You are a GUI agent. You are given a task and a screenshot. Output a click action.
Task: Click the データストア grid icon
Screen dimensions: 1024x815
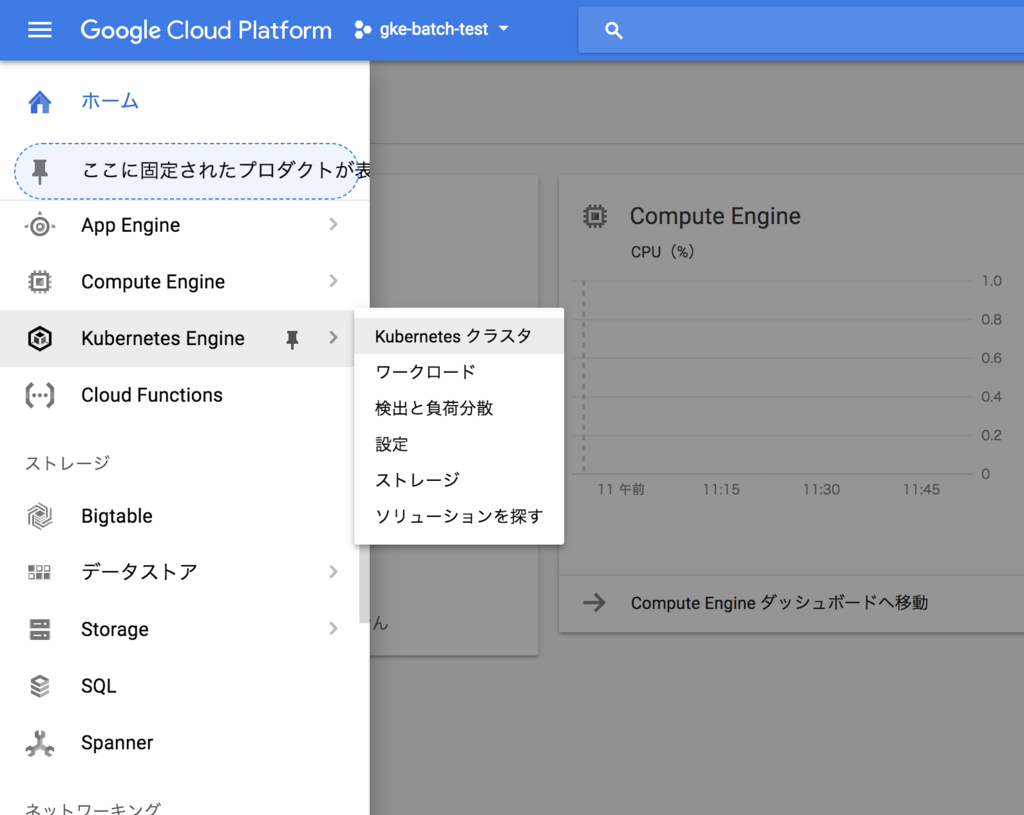tap(39, 573)
